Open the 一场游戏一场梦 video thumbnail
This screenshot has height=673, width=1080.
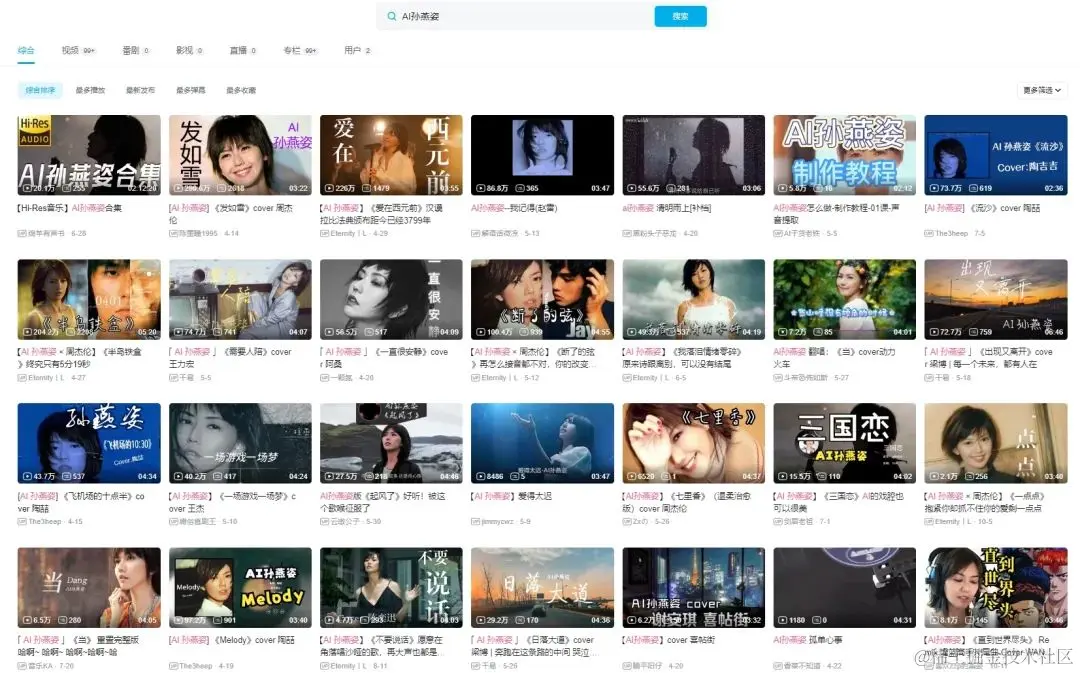(240, 443)
